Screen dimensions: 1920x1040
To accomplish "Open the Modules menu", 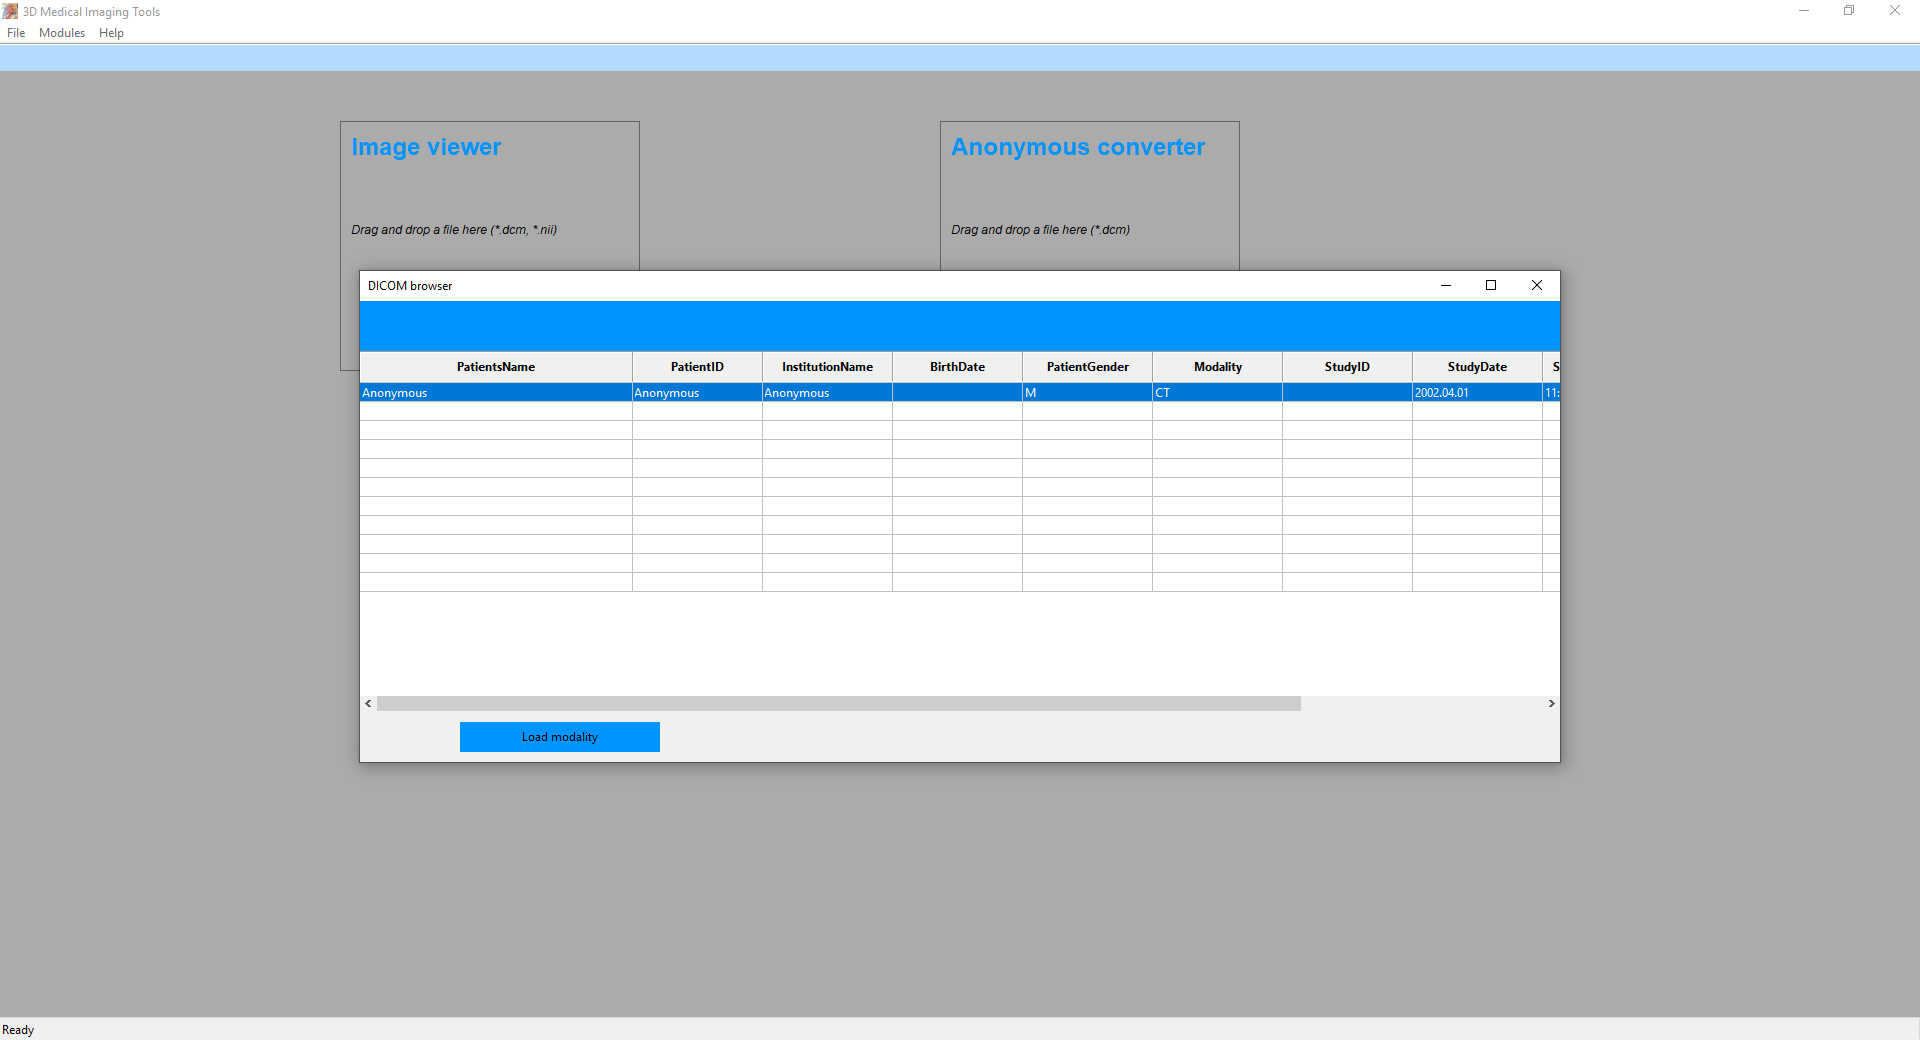I will [62, 33].
